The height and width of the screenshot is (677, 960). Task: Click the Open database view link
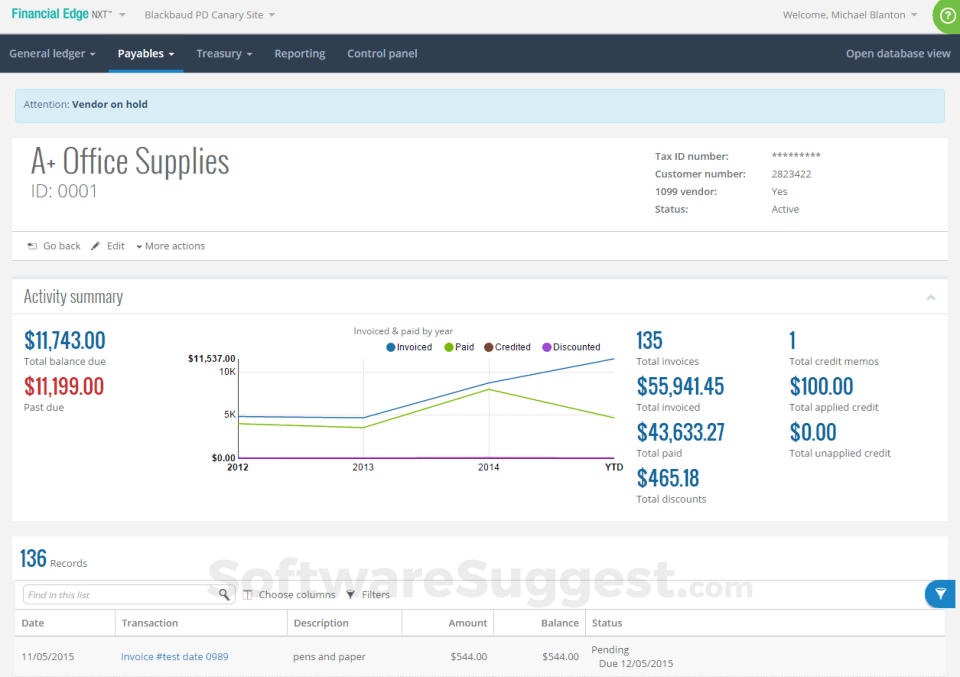[897, 53]
